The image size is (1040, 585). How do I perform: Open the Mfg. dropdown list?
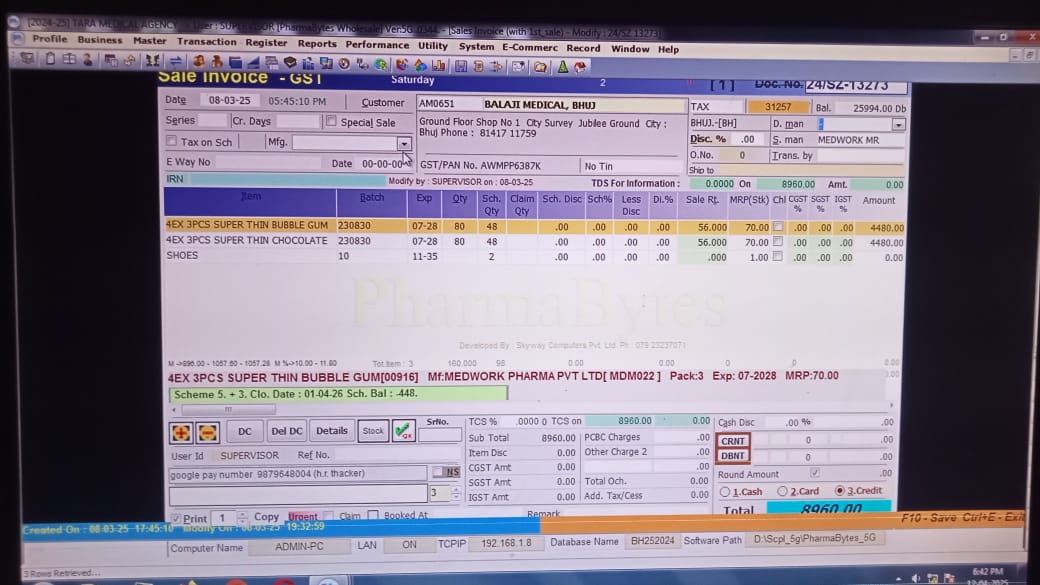[x=403, y=144]
